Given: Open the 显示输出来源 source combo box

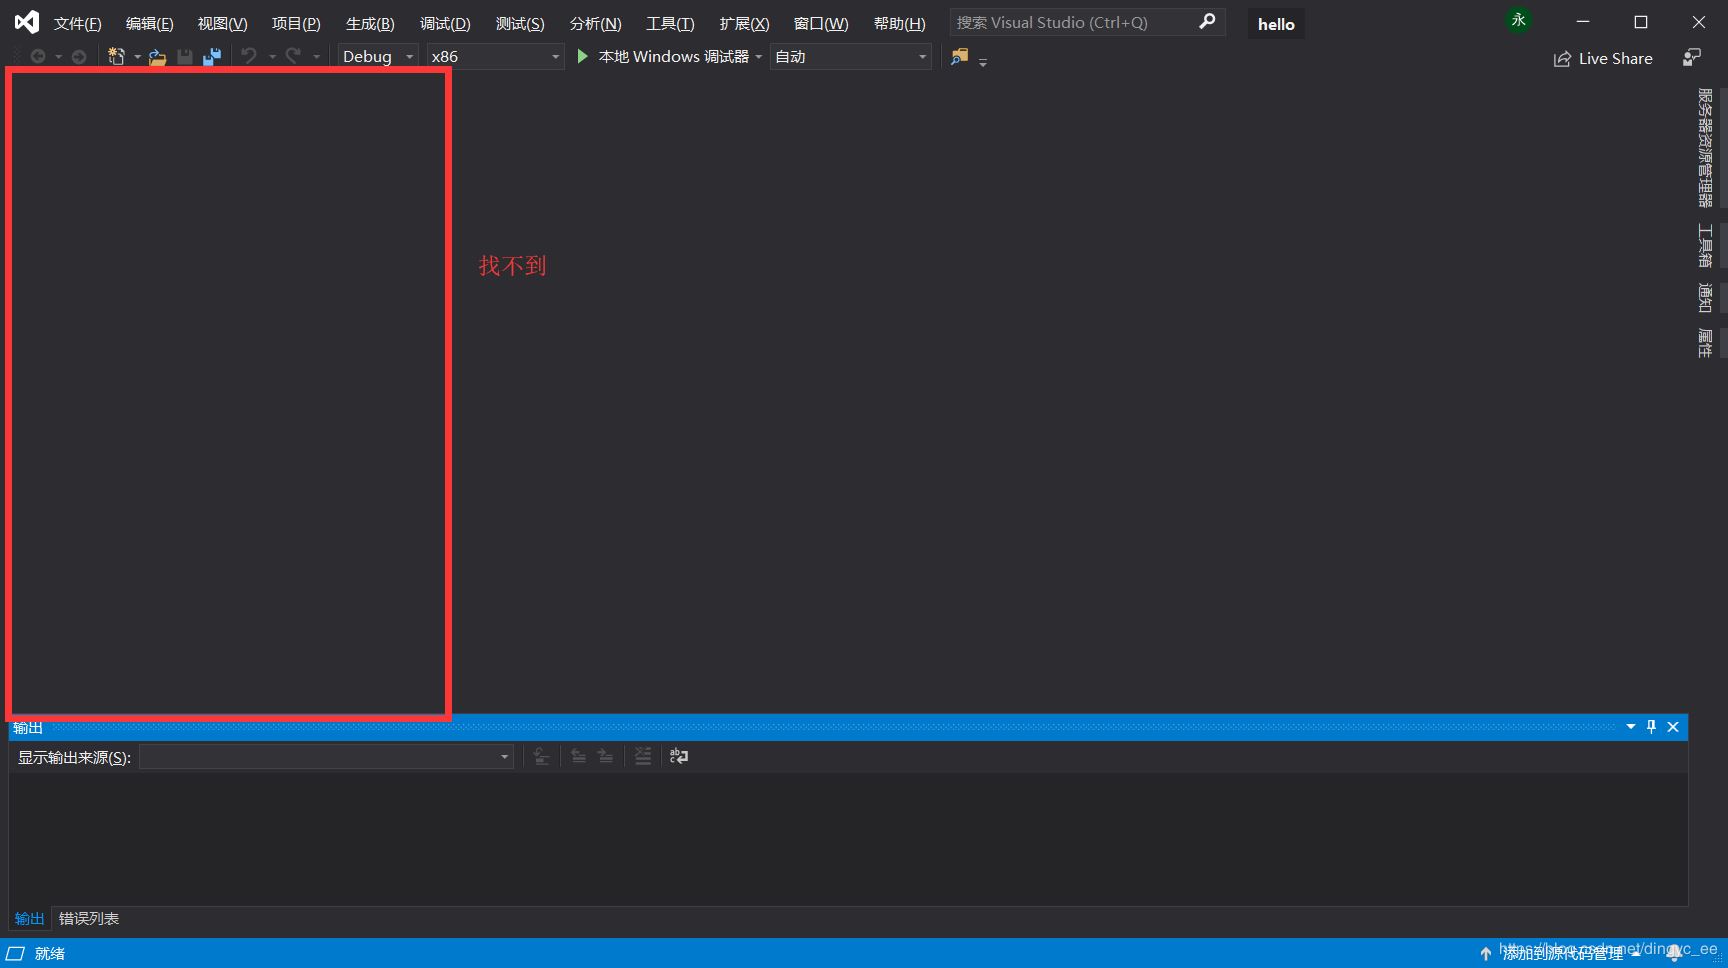Looking at the screenshot, I should pyautogui.click(x=326, y=757).
